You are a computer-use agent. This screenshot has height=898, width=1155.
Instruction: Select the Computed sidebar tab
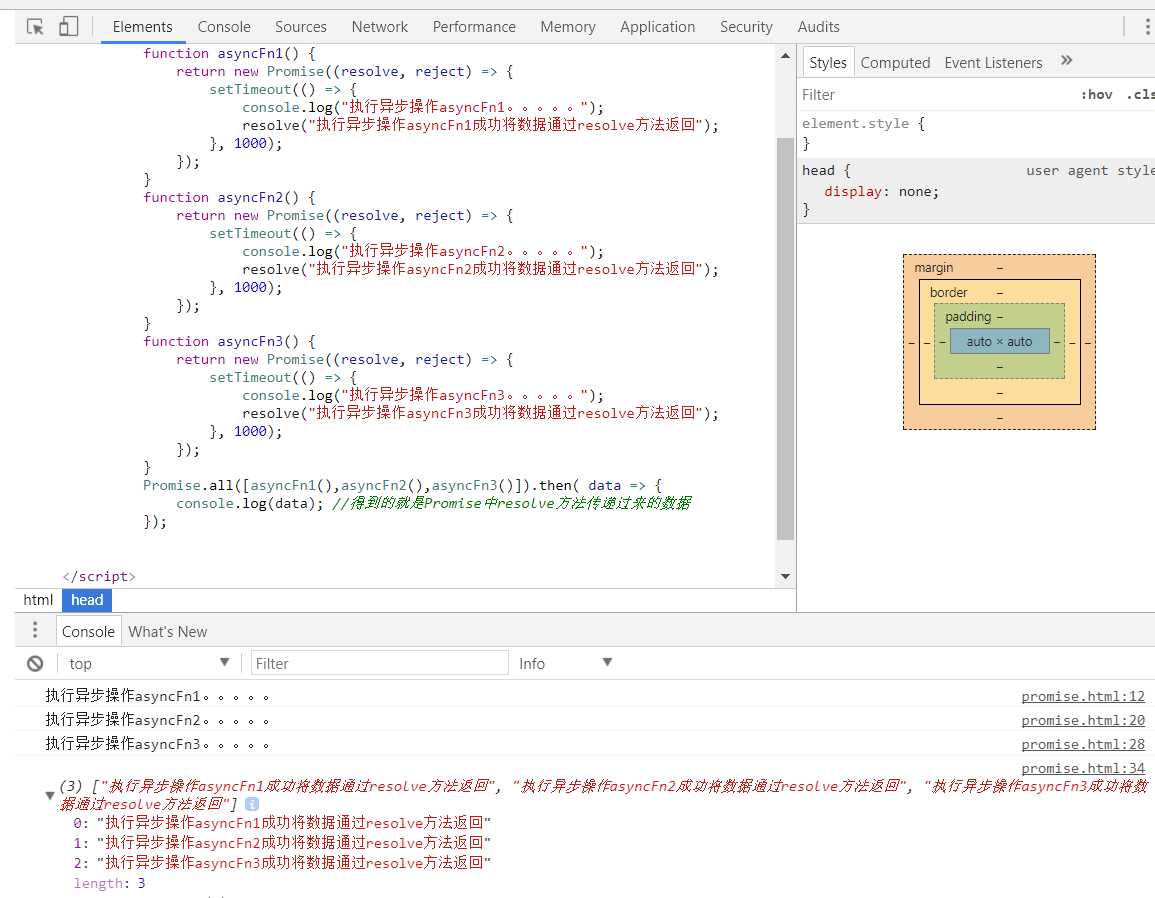point(895,63)
